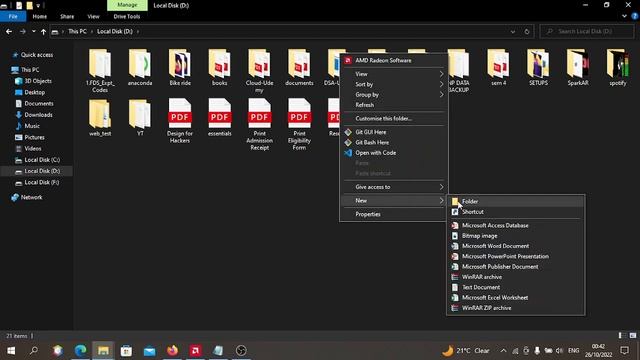Select the sem 4 folder
640x360 pixels.
(x=498, y=68)
